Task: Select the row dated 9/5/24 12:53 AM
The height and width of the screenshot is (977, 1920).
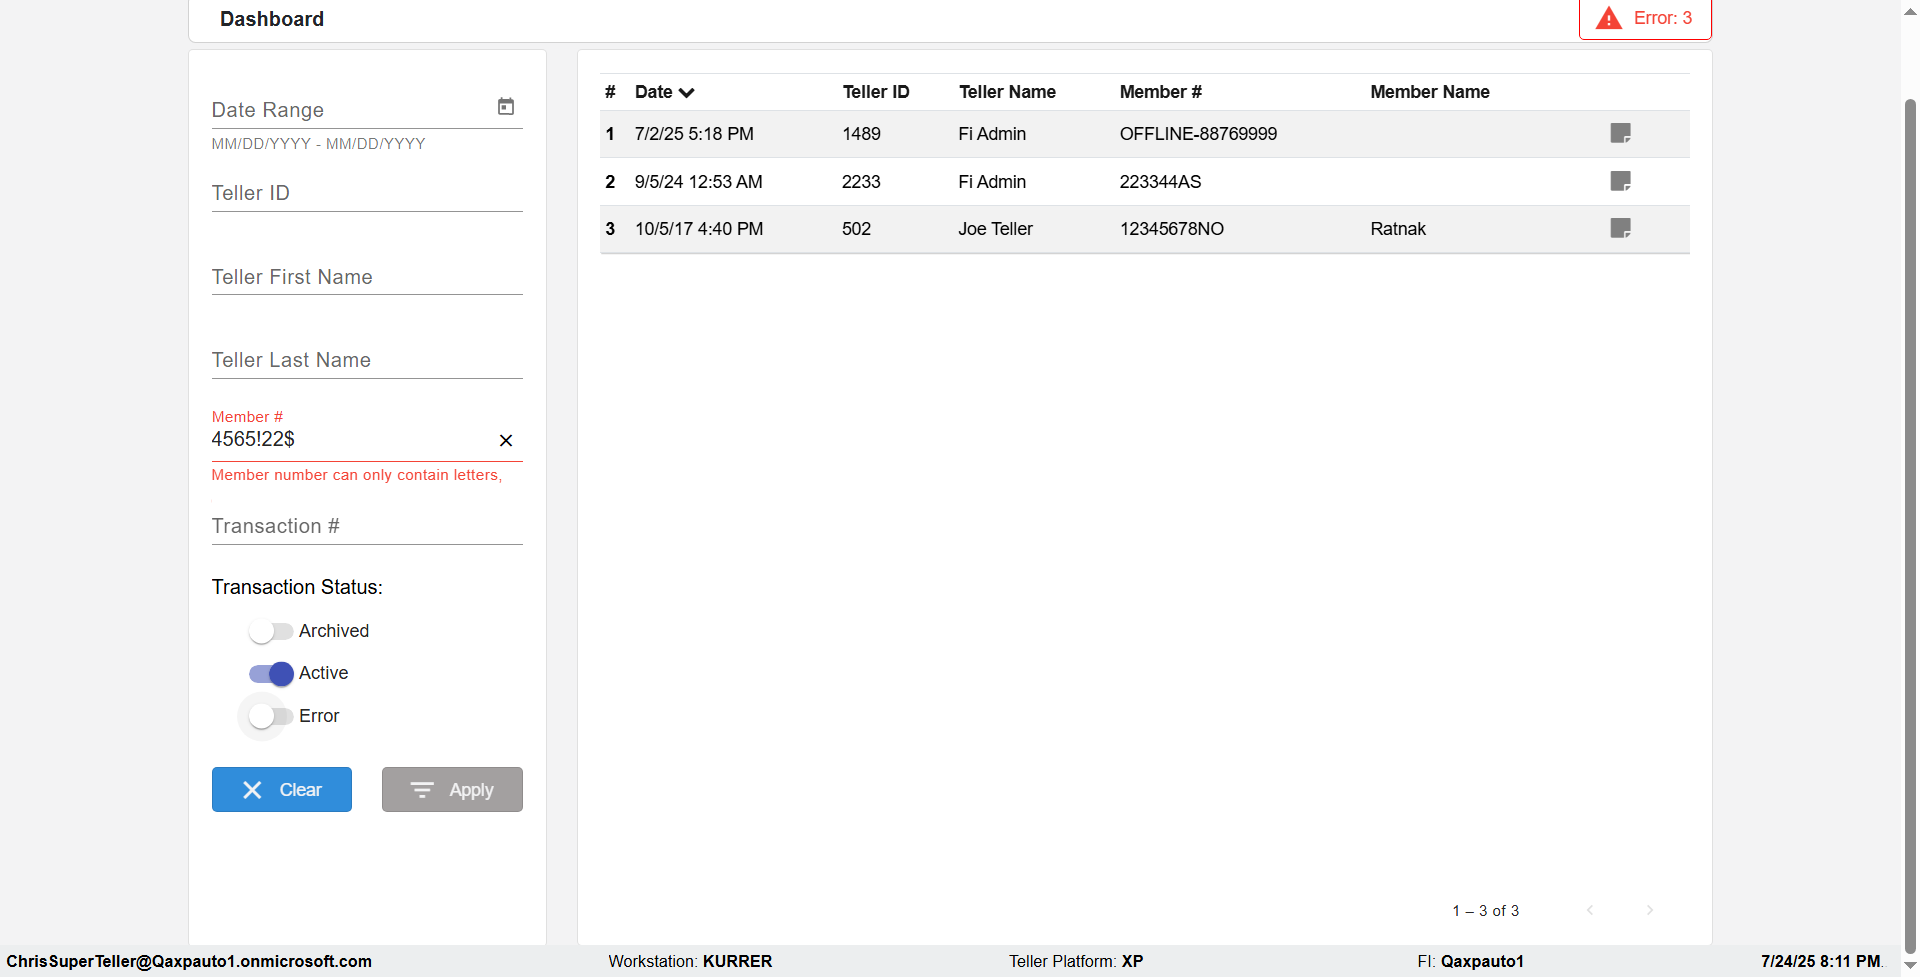Action: 1144,182
